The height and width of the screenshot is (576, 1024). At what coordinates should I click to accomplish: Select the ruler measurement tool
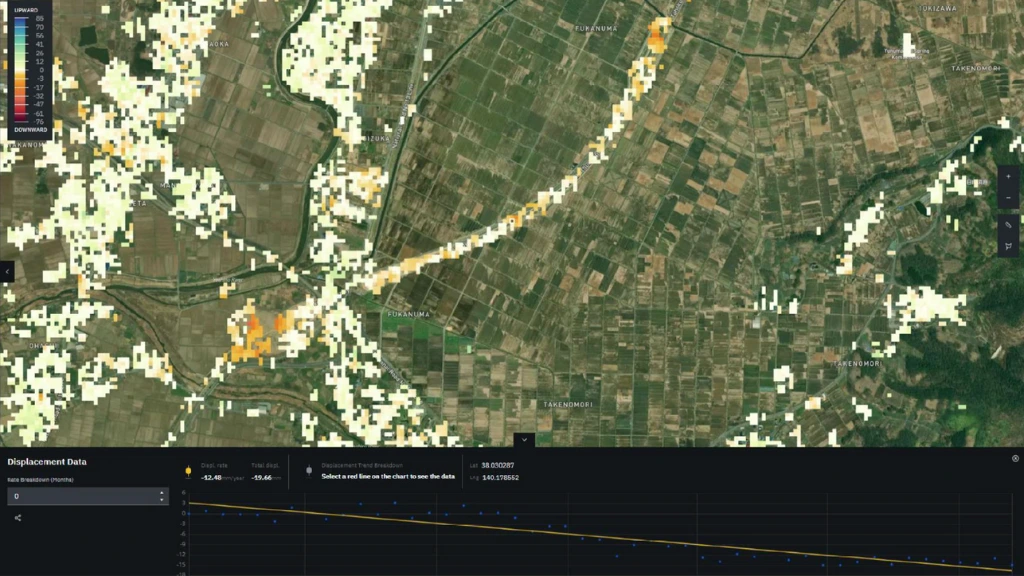(1008, 225)
